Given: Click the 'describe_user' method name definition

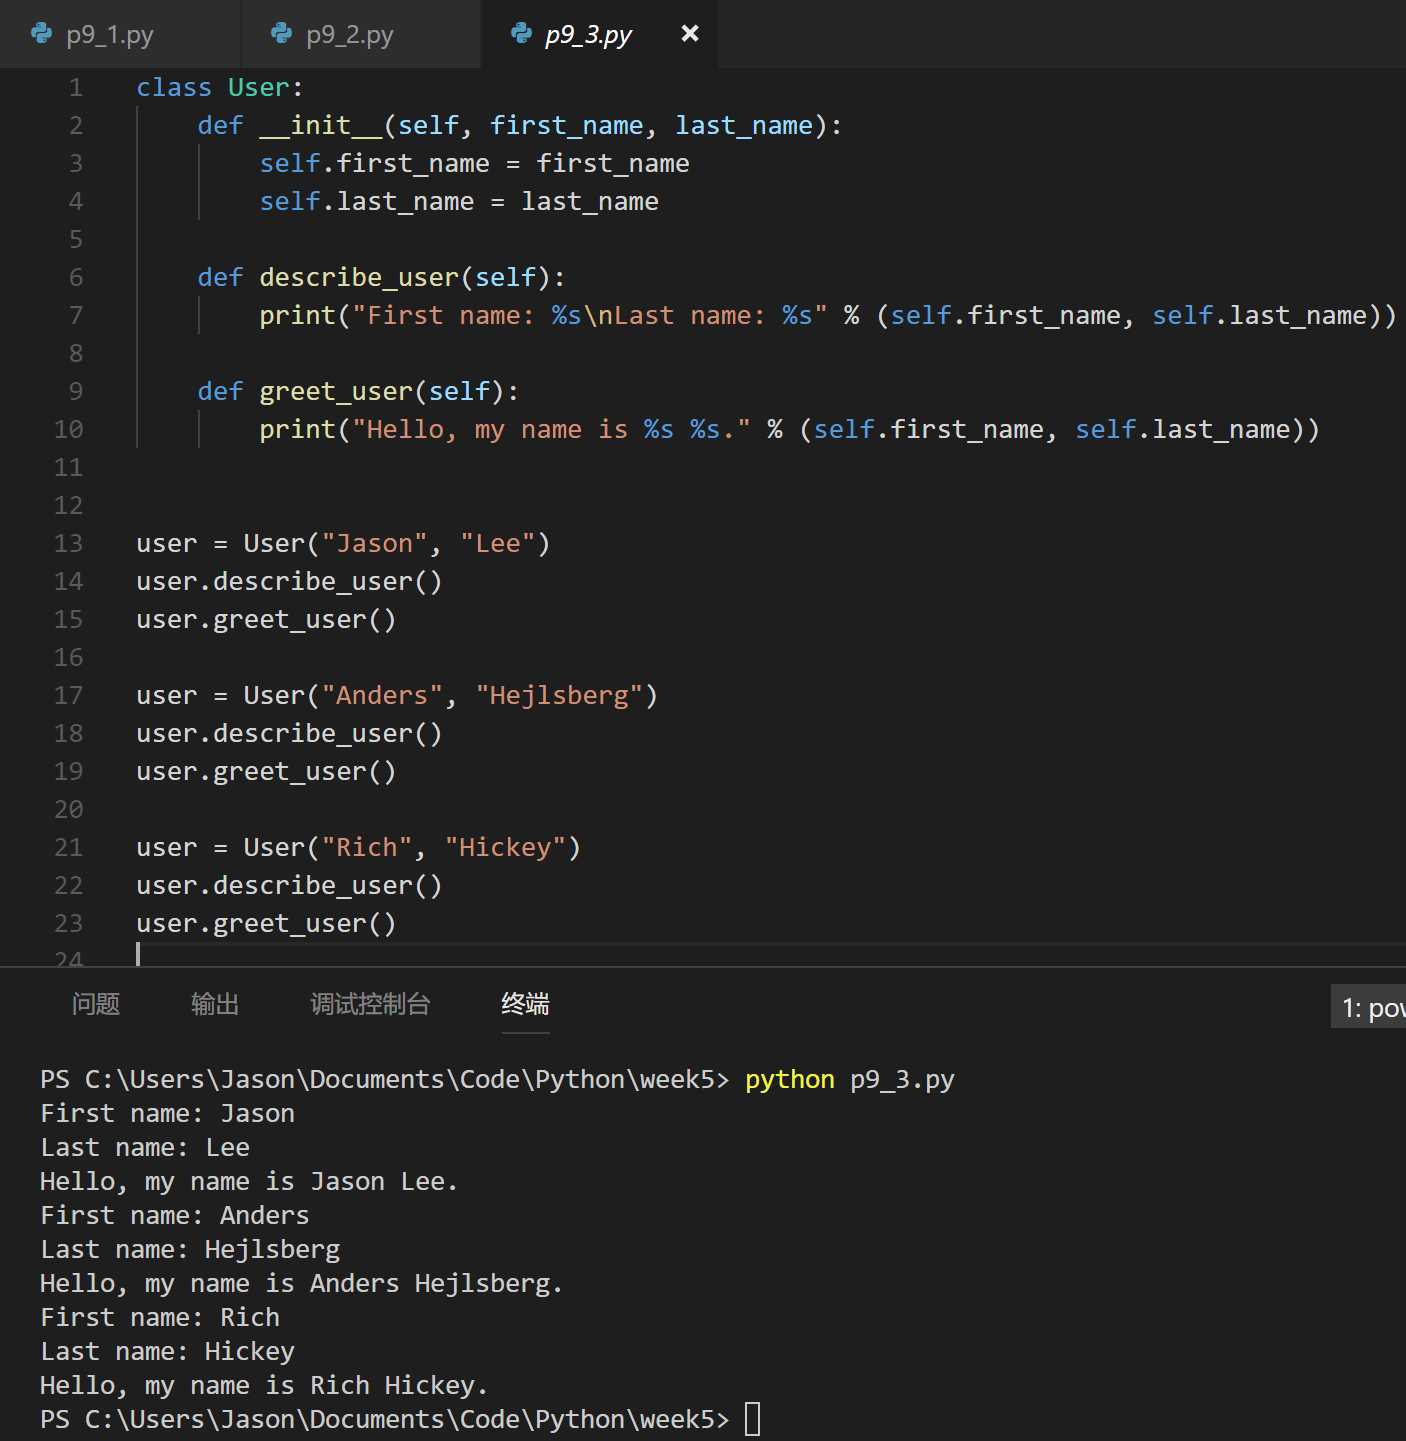Looking at the screenshot, I should [359, 278].
